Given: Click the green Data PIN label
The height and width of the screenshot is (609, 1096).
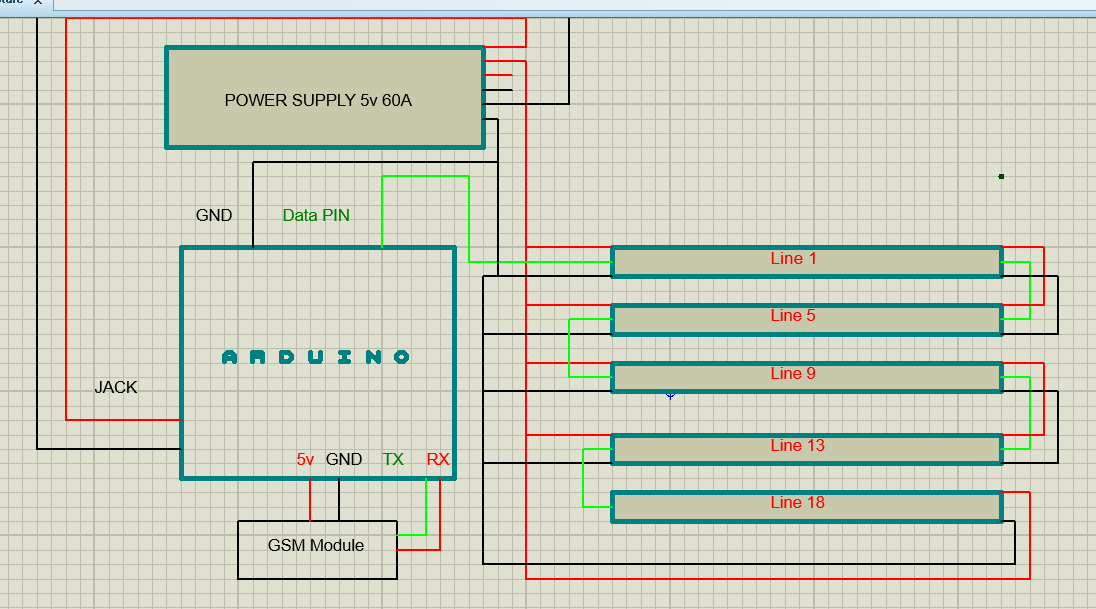Looking at the screenshot, I should [x=316, y=215].
